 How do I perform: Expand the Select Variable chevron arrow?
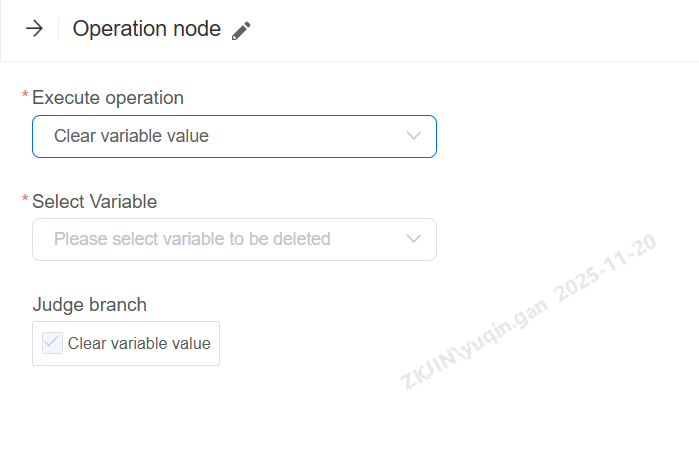[414, 239]
